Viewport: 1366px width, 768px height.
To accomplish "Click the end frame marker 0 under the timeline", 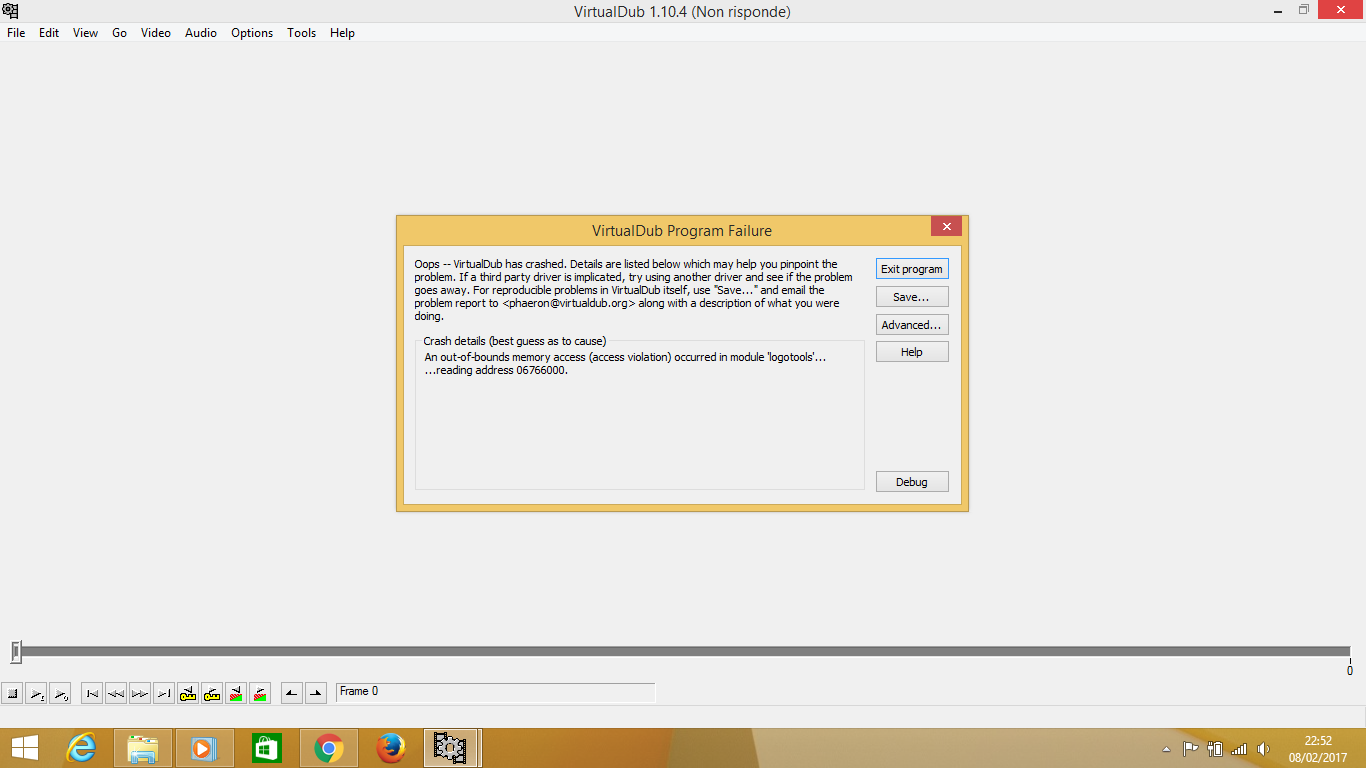I will (1350, 671).
